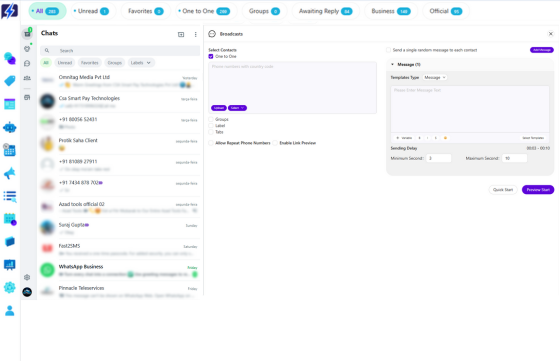Image resolution: width=560 pixels, height=361 pixels.
Task: Click the Quick Start button
Action: click(503, 190)
